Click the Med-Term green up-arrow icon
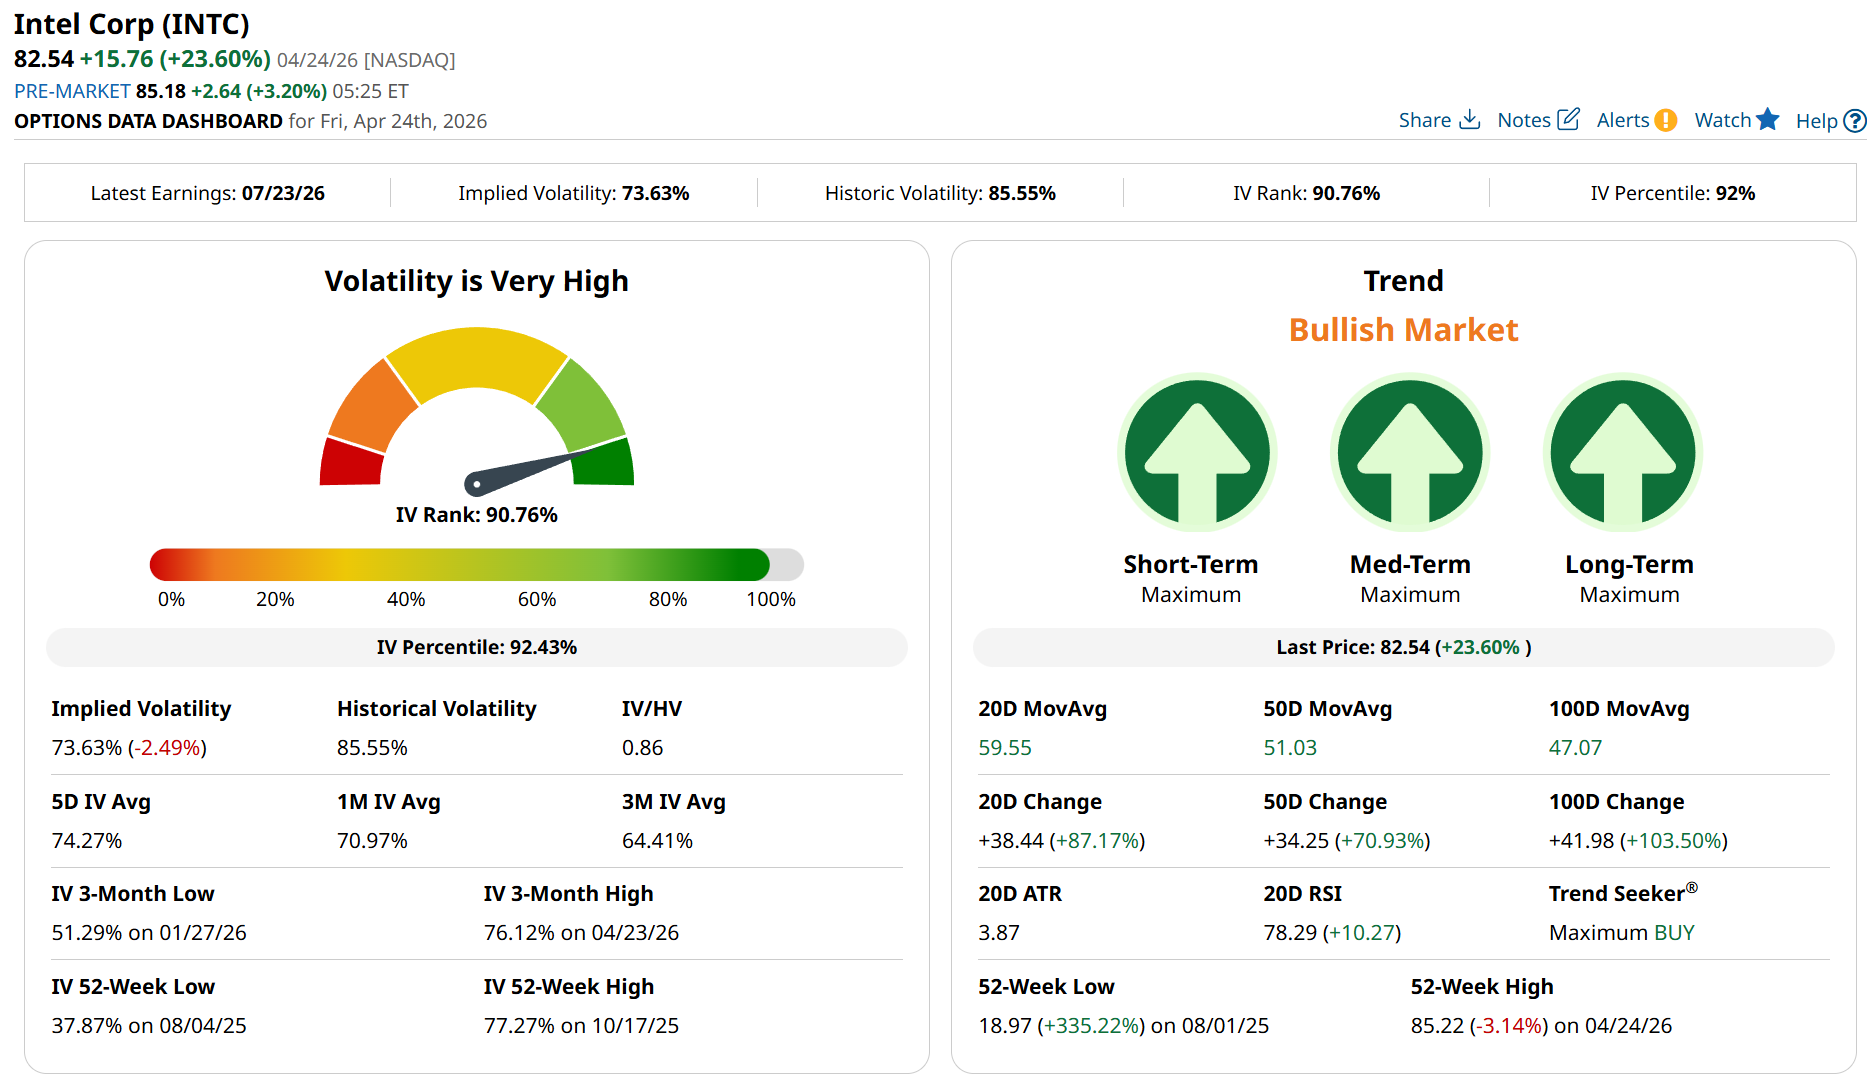Viewport: 1871px width, 1084px height. pyautogui.click(x=1410, y=453)
